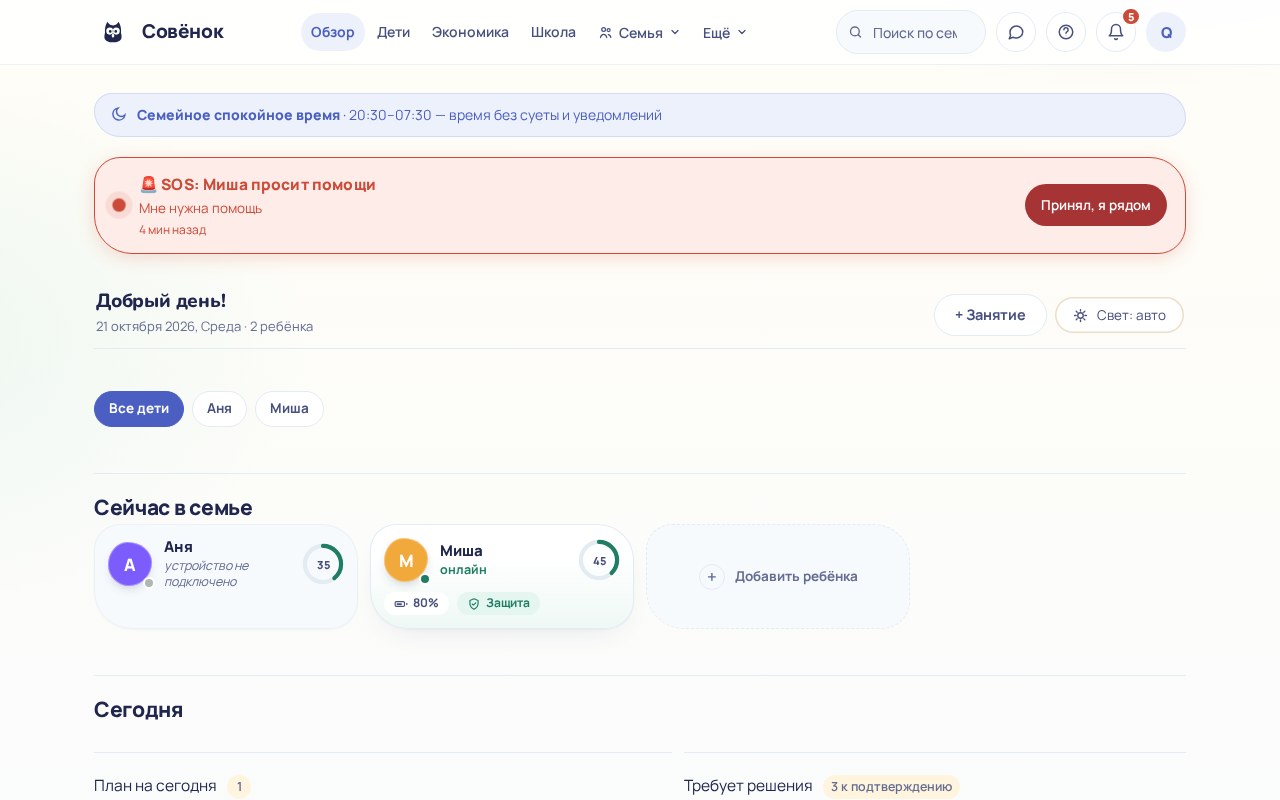The height and width of the screenshot is (800, 1280).
Task: Click Миша's онлайн status text
Action: click(463, 570)
